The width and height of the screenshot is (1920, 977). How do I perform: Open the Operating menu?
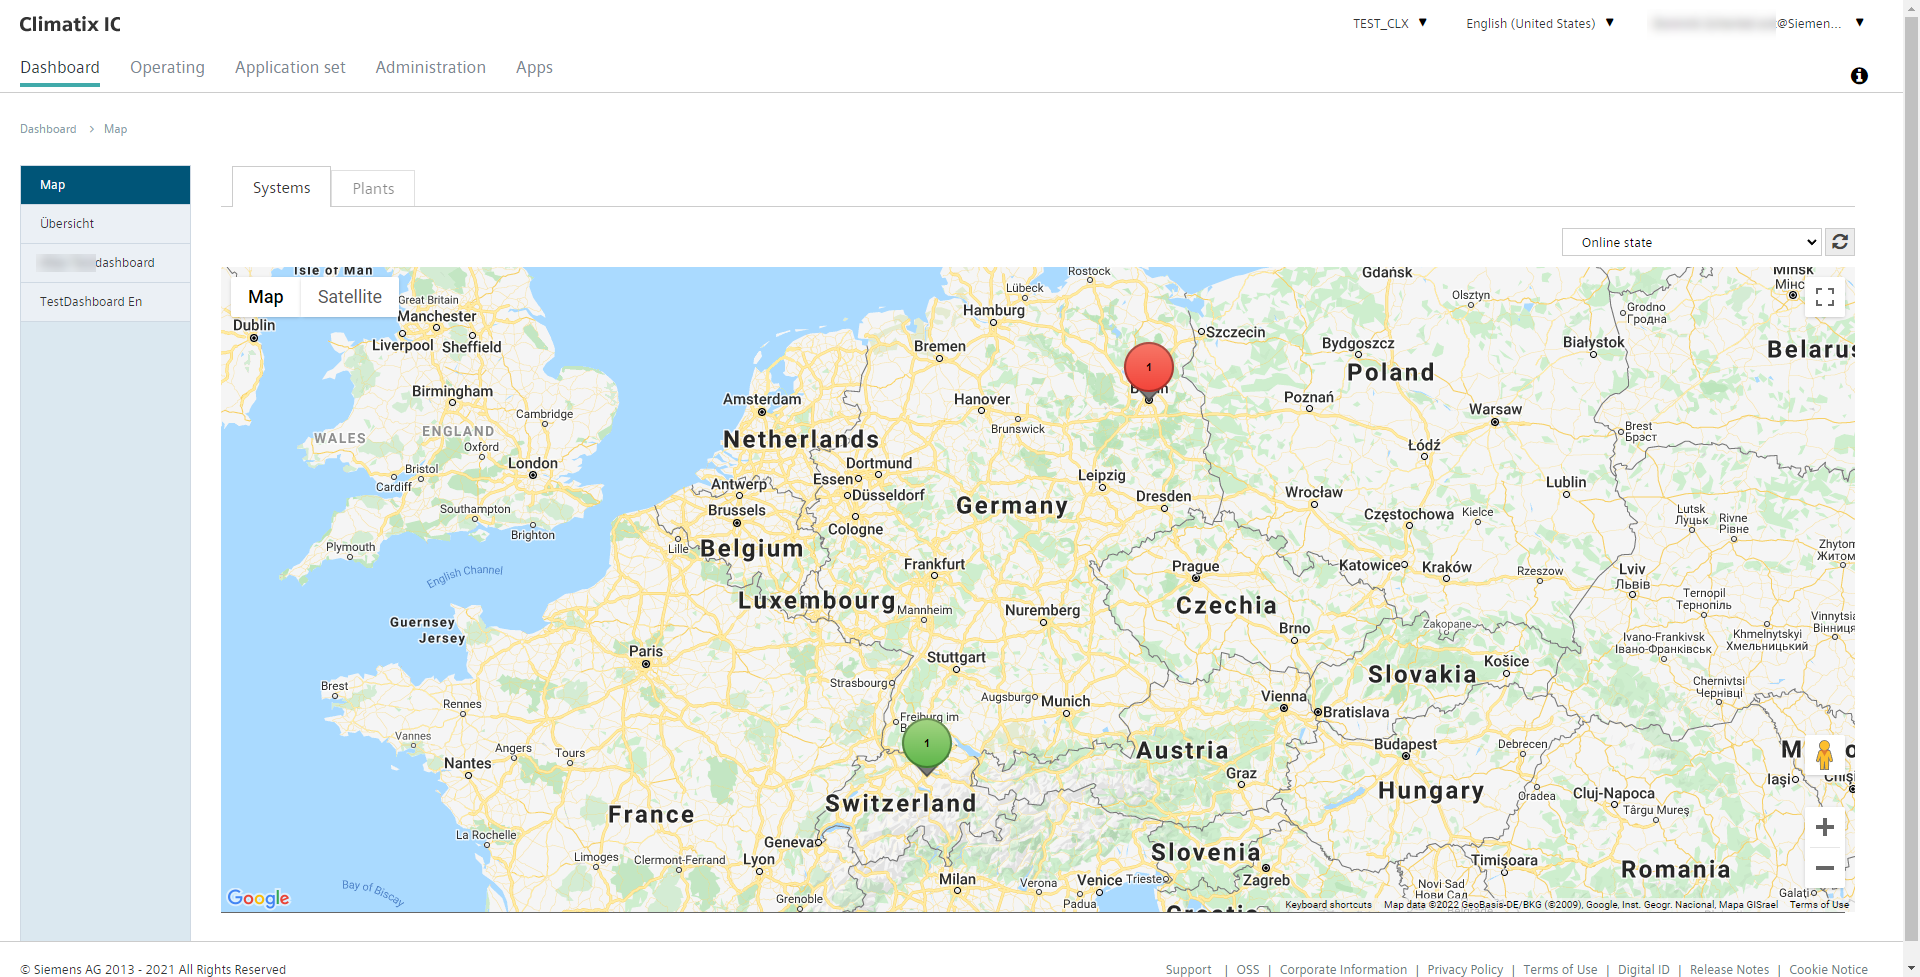click(167, 67)
